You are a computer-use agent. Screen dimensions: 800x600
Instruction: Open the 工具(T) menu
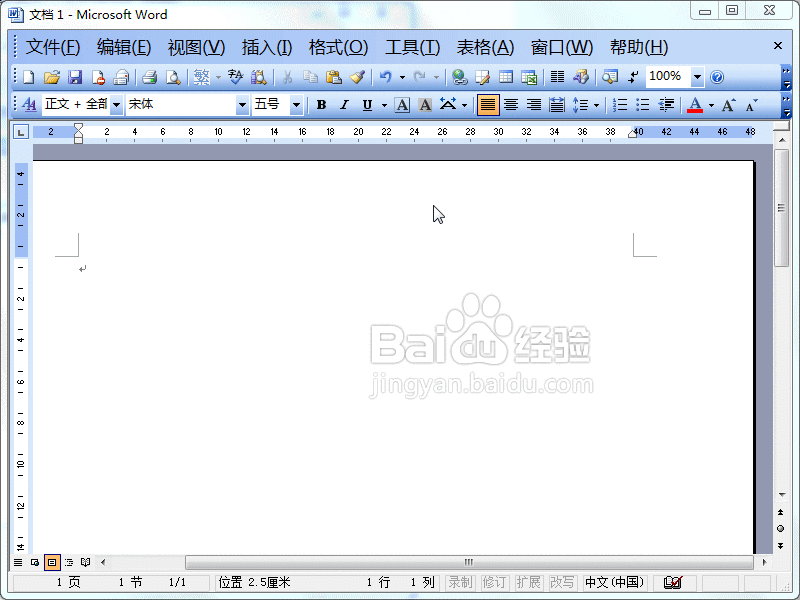point(412,47)
